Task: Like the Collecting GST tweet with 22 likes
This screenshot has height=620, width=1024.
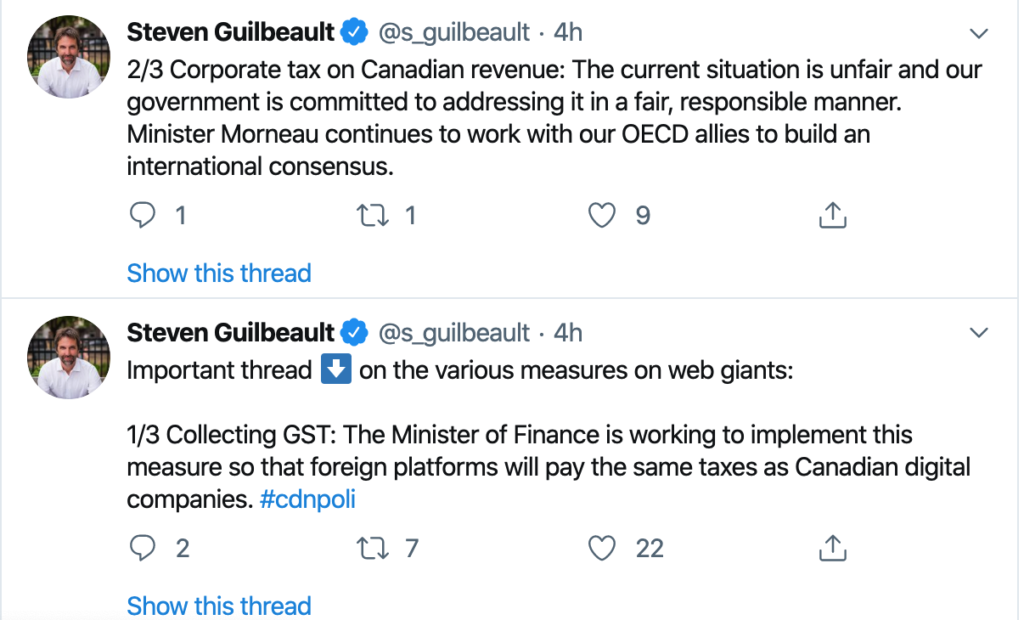Action: [601, 547]
